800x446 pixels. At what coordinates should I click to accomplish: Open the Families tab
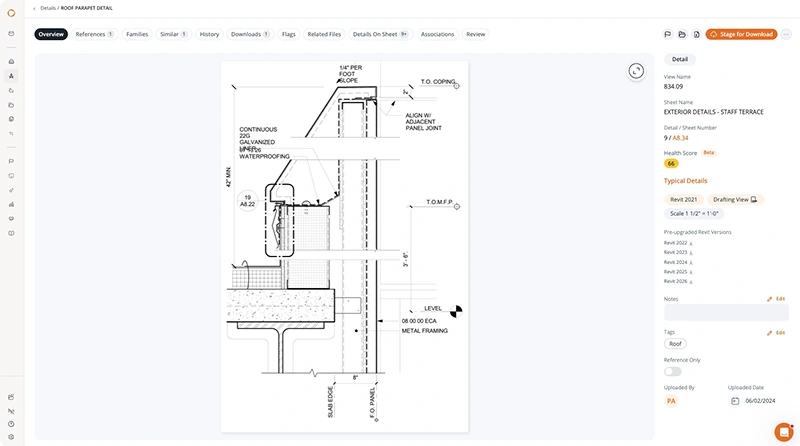click(x=137, y=34)
